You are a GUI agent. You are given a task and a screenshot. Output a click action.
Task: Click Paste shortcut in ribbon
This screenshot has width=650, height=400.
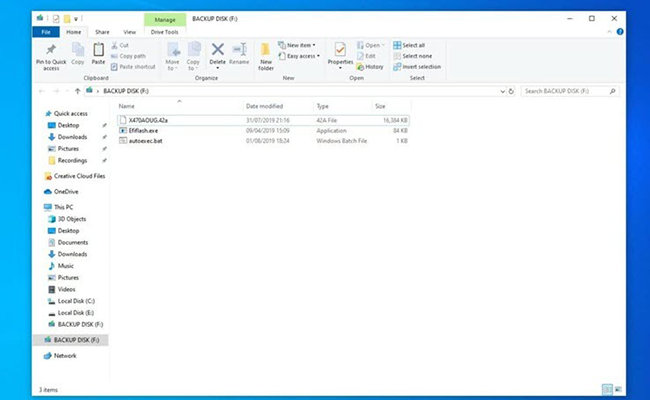pos(133,67)
